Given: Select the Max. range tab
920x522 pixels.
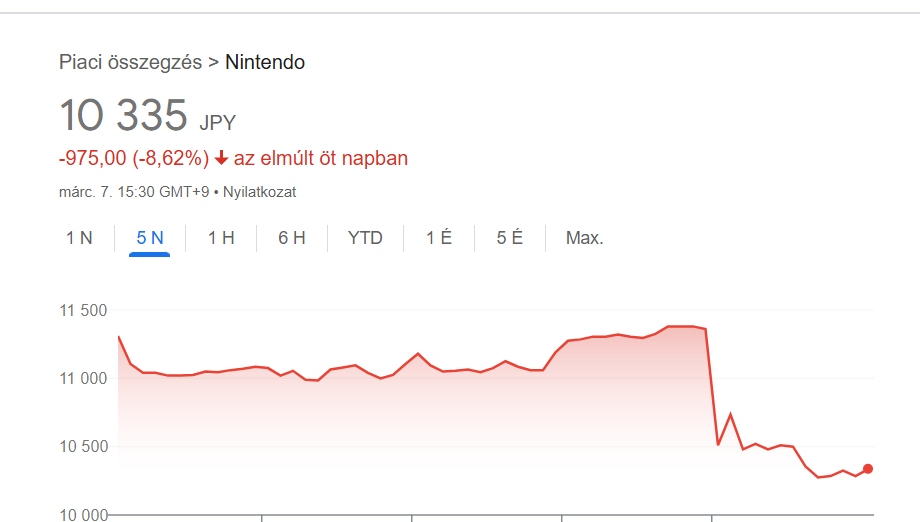Looking at the screenshot, I should 585,238.
